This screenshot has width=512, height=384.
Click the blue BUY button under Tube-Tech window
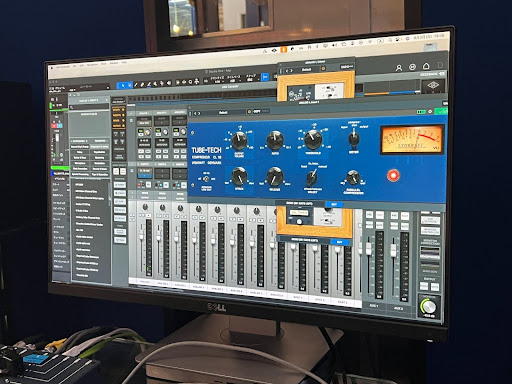334,204
